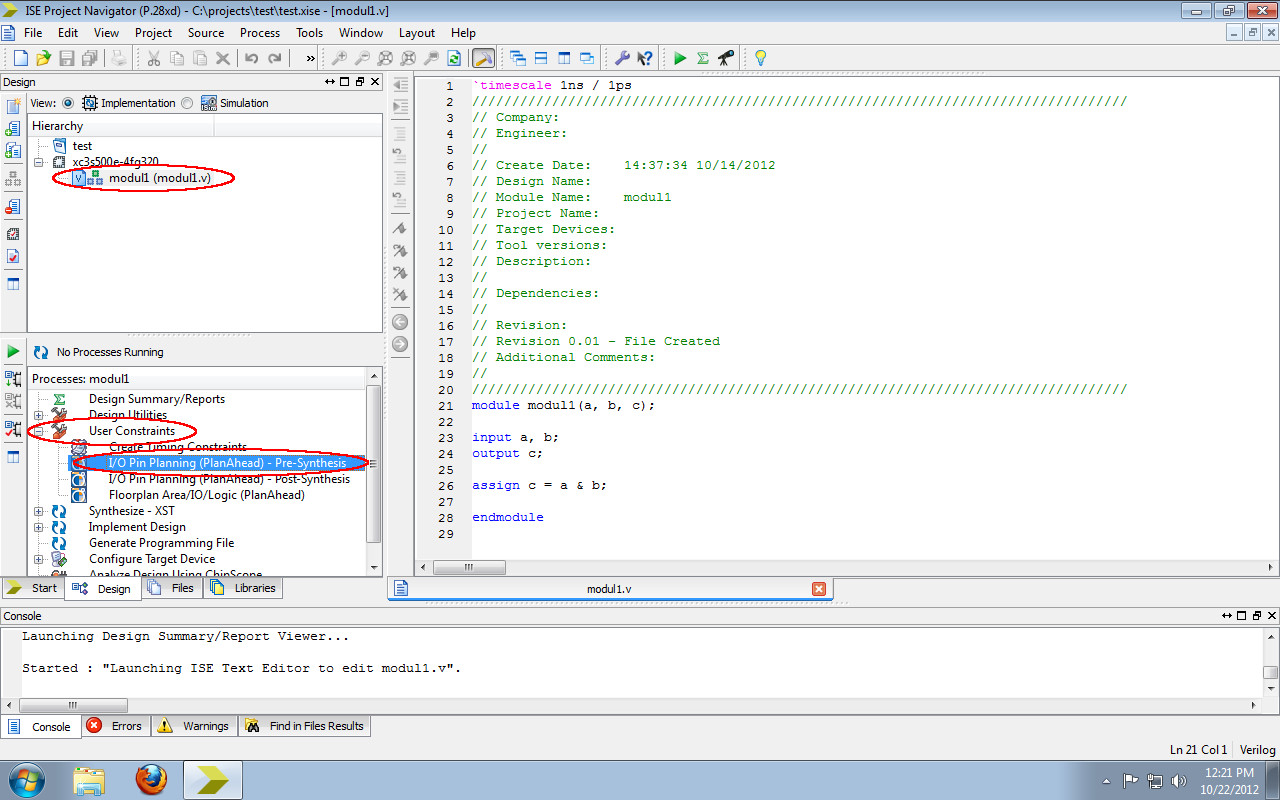
Task: Click the Console panel horizontal scrollbar
Action: [72, 705]
